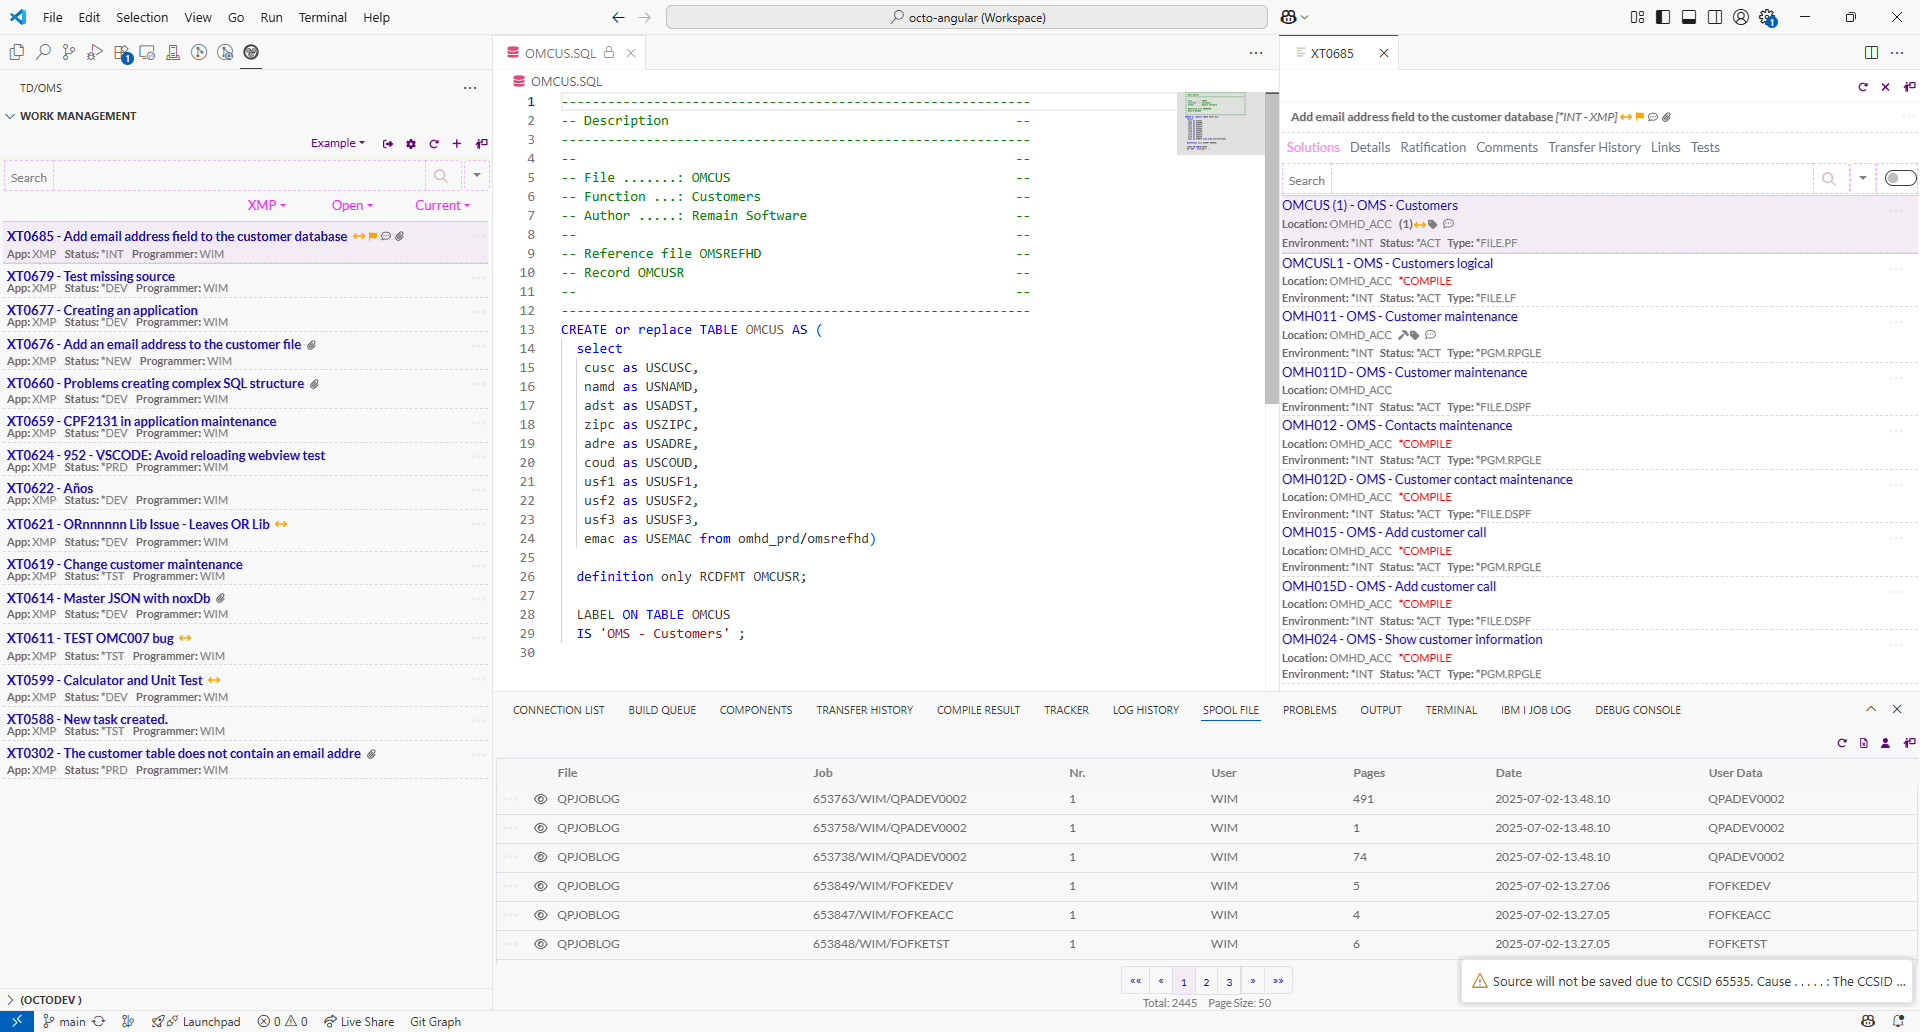Screen dimensions: 1920x1032
Task: Click the purple X icon in XT0685 panel
Action: click(x=1886, y=87)
